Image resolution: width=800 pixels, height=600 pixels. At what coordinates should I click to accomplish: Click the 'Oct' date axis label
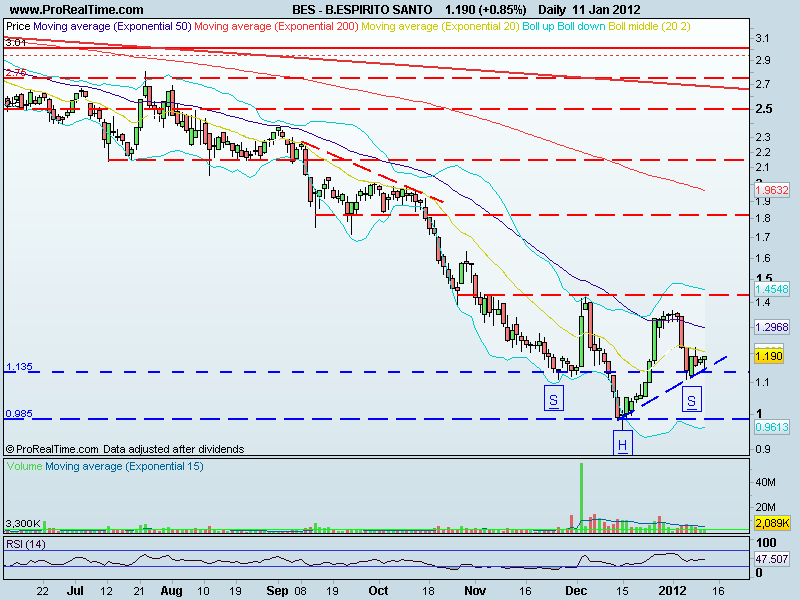pos(378,591)
